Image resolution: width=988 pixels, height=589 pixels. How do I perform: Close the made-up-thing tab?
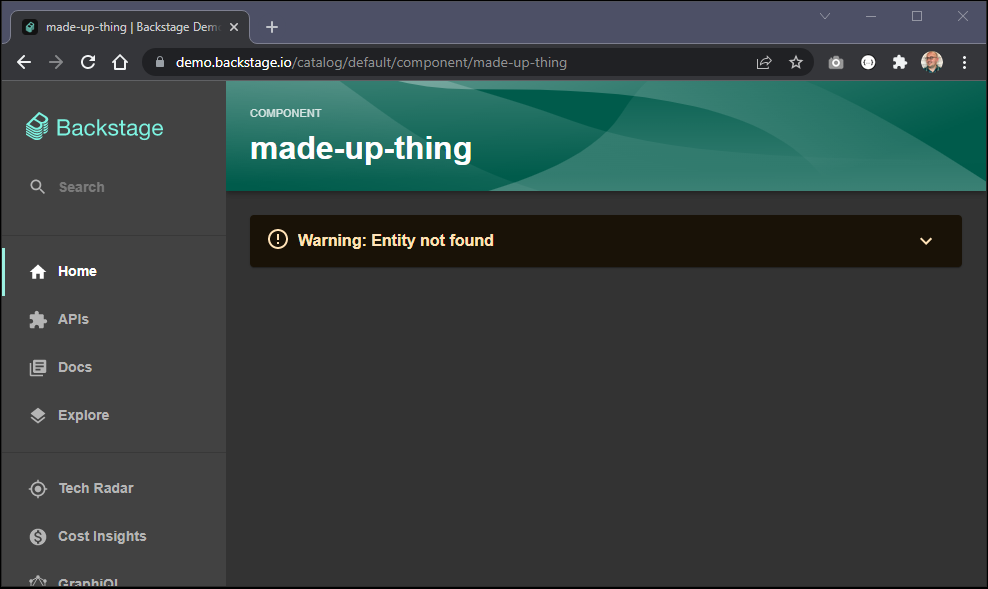click(x=234, y=27)
